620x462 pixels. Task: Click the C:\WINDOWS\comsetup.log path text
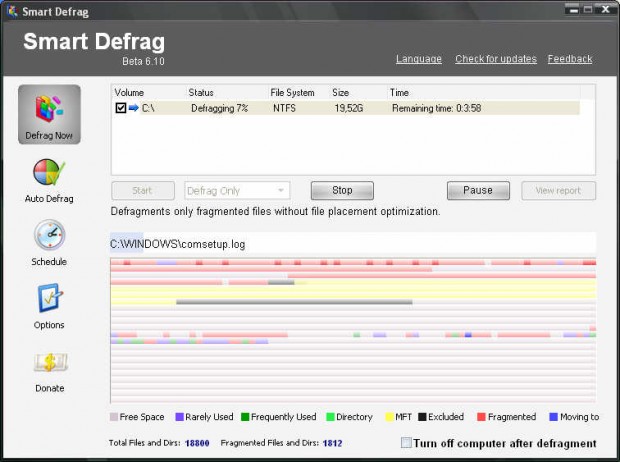178,244
